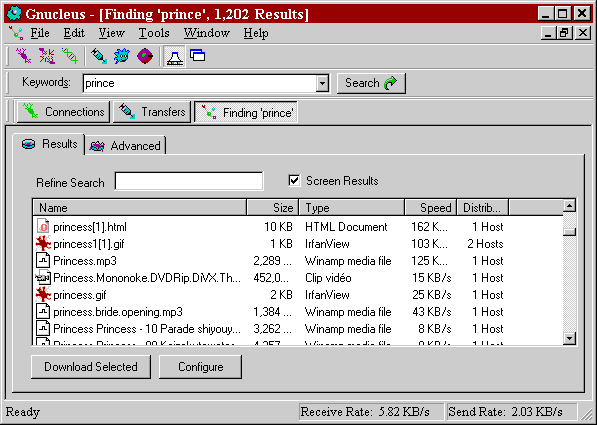Sort results by Name column header
597x425 pixels.
tap(140, 208)
